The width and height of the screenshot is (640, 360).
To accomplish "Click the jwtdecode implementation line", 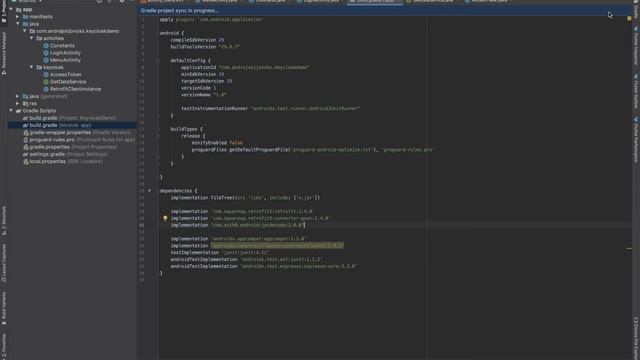I will pos(238,225).
